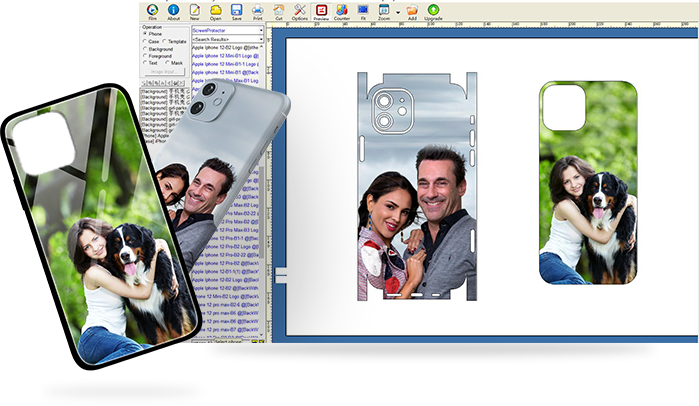The height and width of the screenshot is (406, 699).
Task: Select the Foreground operation radio button
Action: (145, 56)
